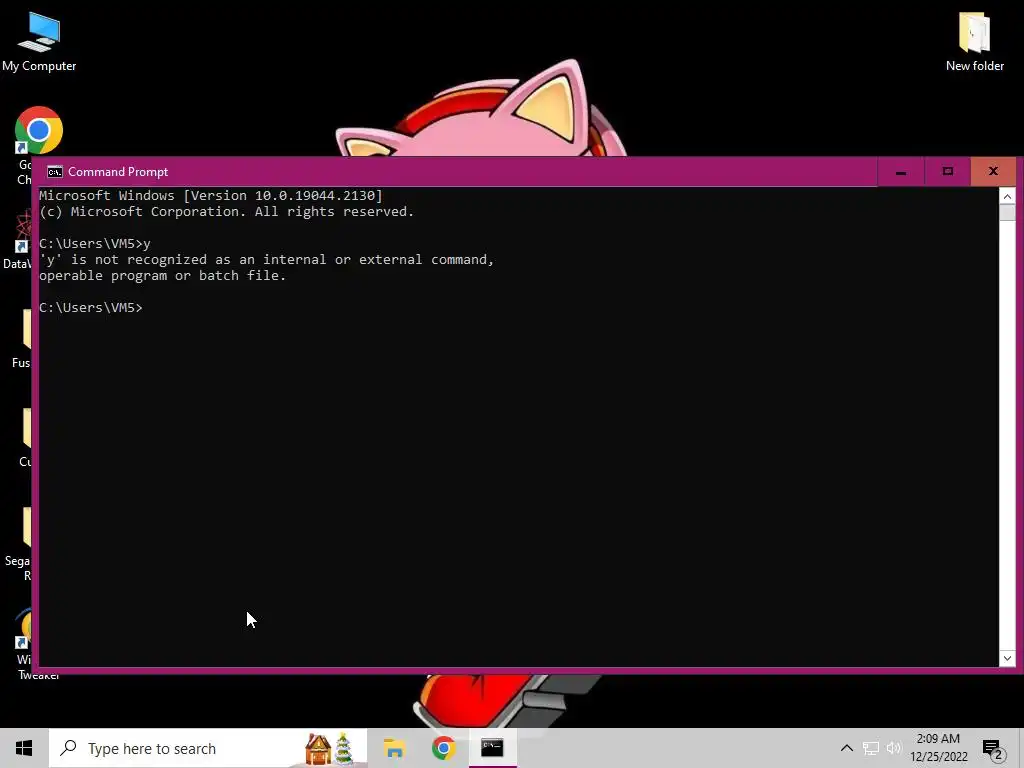The image size is (1024, 768).
Task: Click the 'operable program or batch file.' text
Action: pos(163,276)
